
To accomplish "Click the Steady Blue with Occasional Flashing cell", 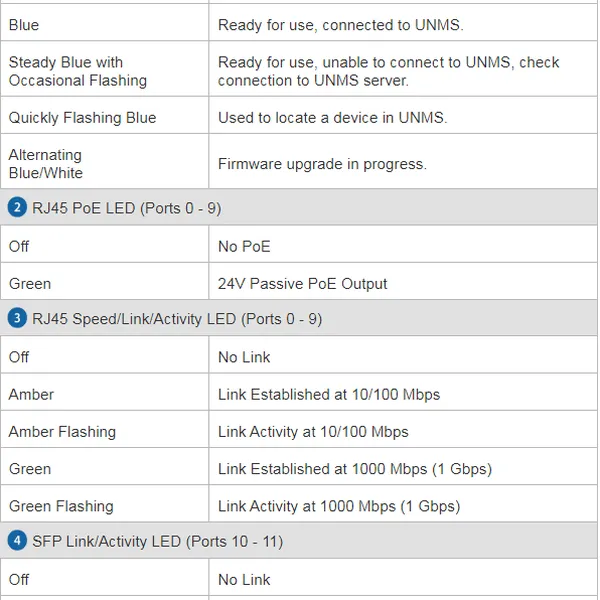I will pos(78,71).
